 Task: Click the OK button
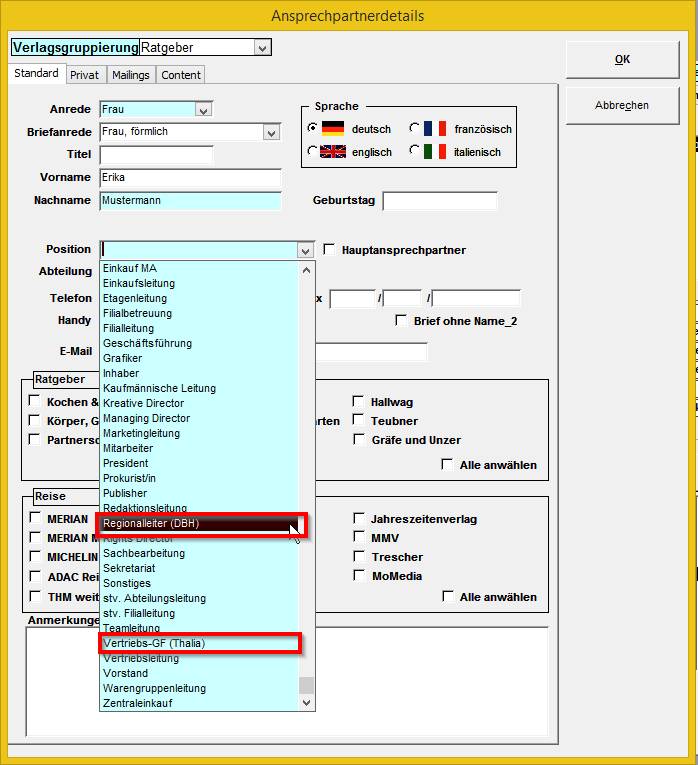(622, 60)
